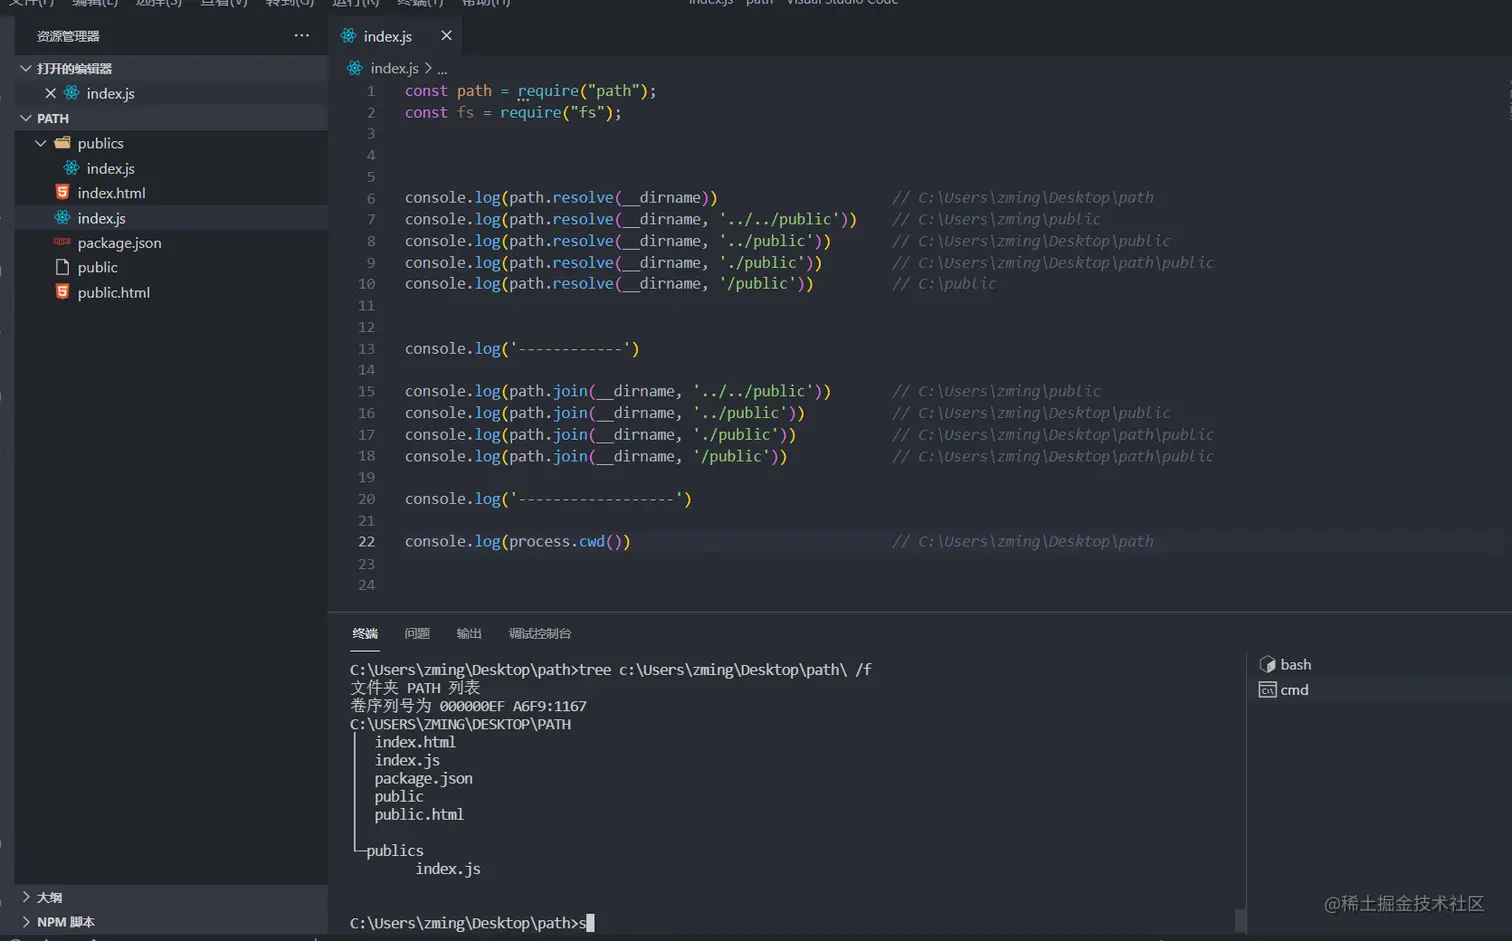Screen dimensions: 1512x941
Task: Click the HTML5 icon beside public.html
Action: 62,292
